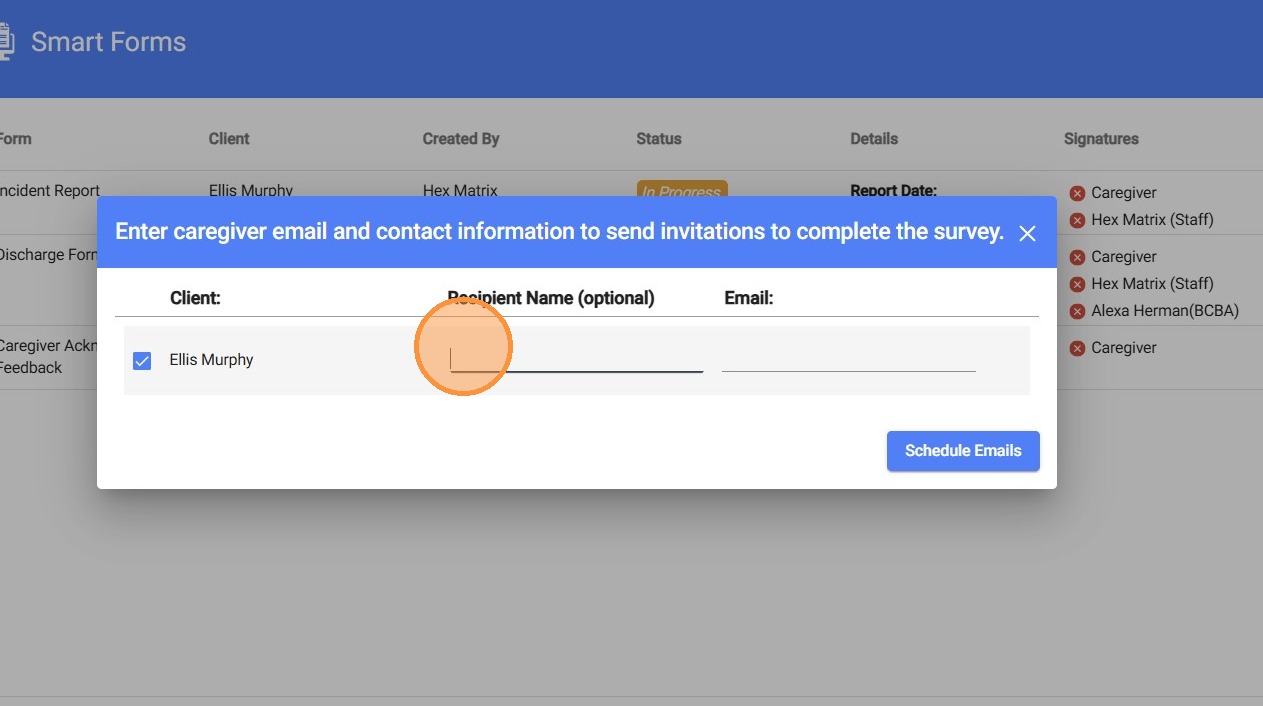Click red X beside the bottom row's Caregiver signature
This screenshot has width=1263, height=706.
[x=1077, y=348]
